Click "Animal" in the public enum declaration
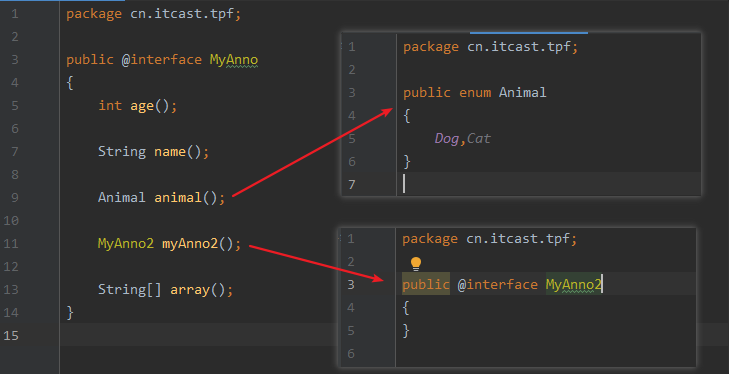 click(x=523, y=92)
